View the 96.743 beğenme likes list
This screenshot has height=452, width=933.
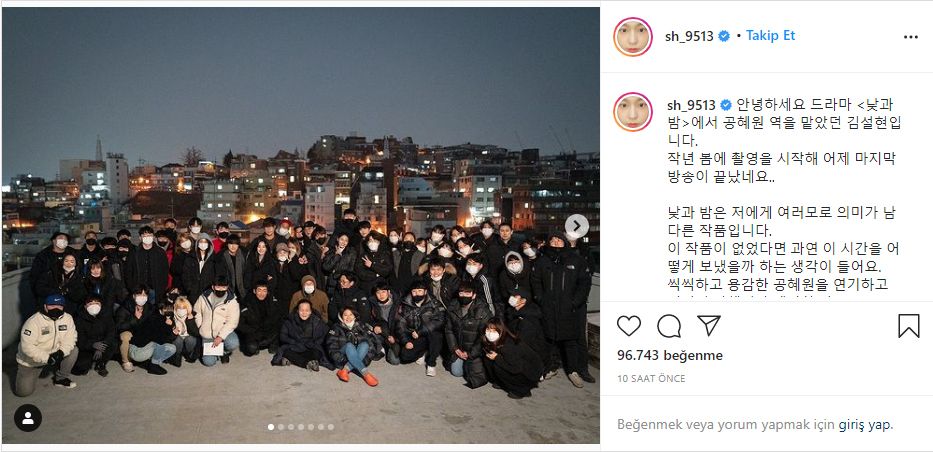click(669, 356)
